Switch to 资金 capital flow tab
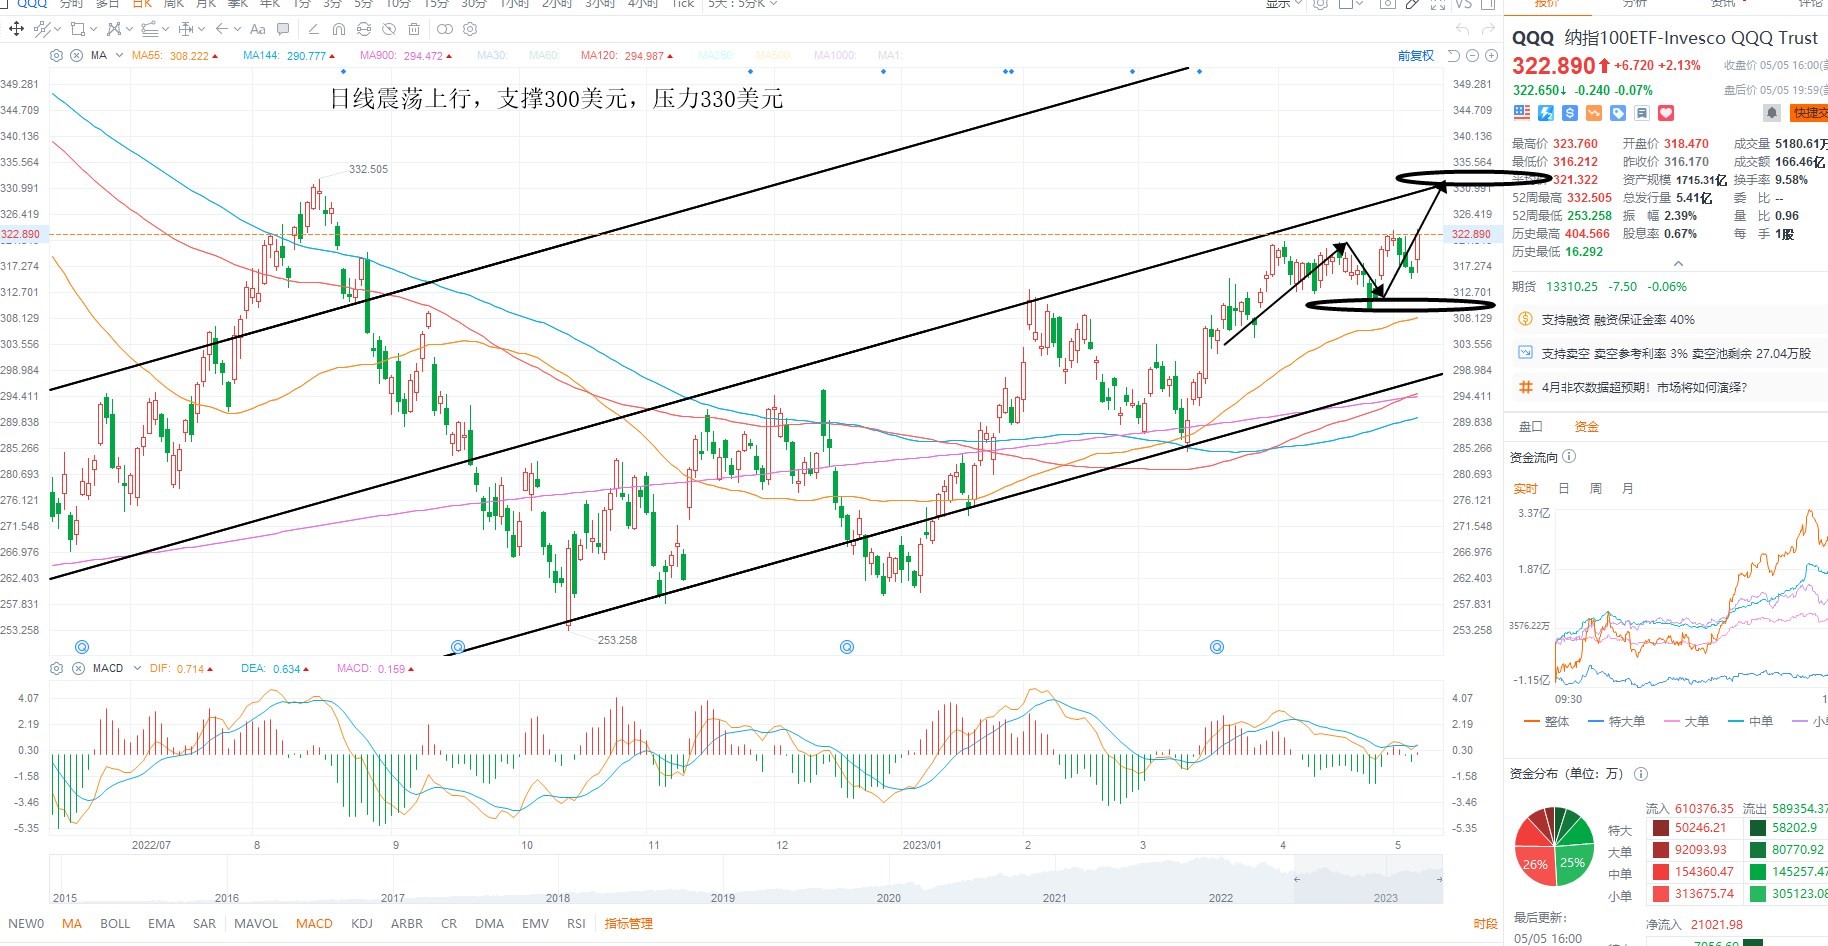This screenshot has height=946, width=1828. click(x=1586, y=426)
